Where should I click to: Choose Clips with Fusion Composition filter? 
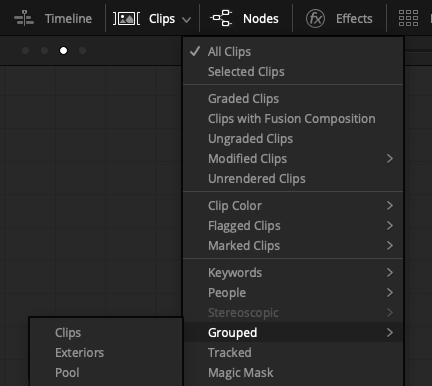[x=293, y=119]
